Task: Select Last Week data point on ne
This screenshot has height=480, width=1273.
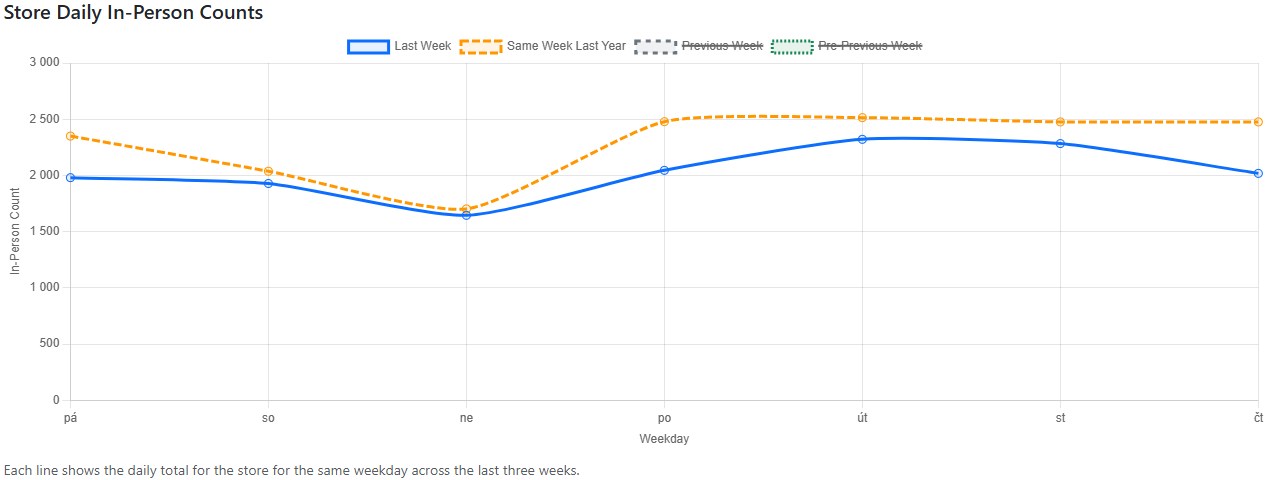Action: click(466, 215)
